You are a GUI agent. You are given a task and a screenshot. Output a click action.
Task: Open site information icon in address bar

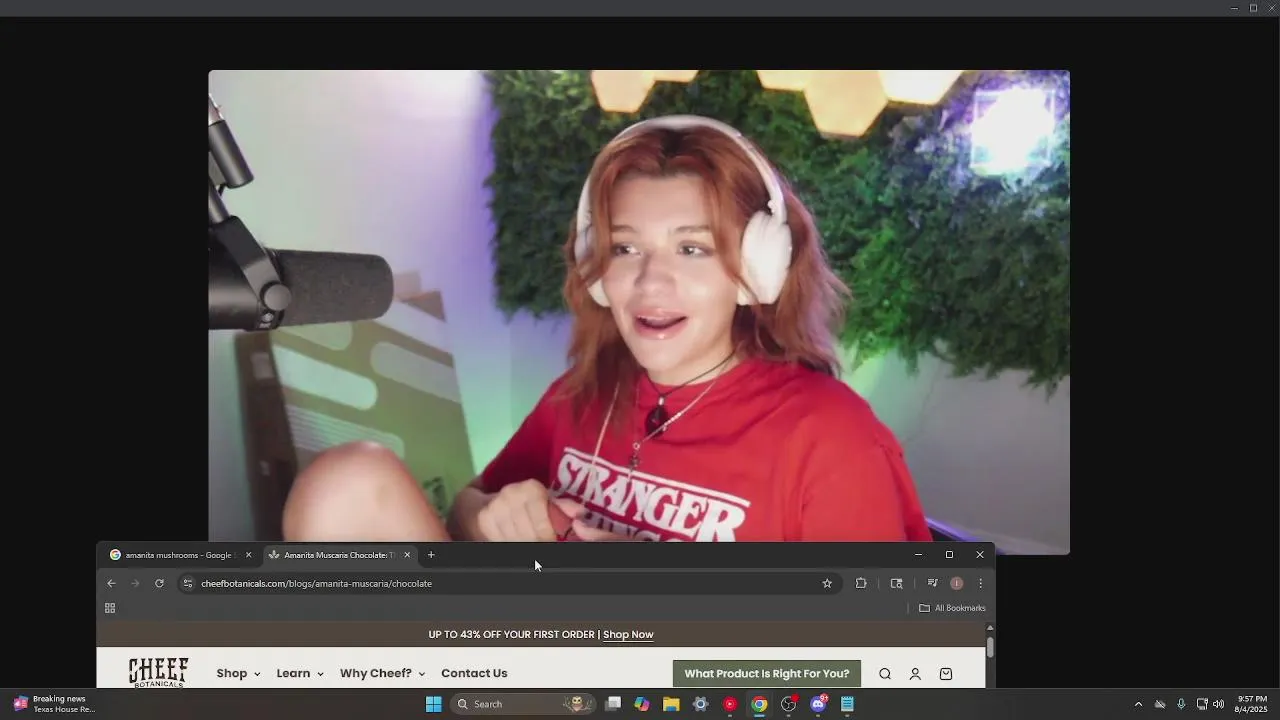pyautogui.click(x=187, y=583)
